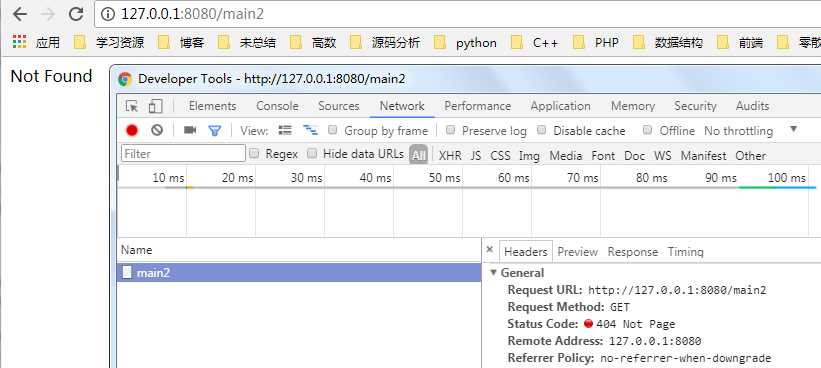Viewport: 821px width, 368px height.
Task: Click the browser address bar URL
Action: tap(192, 14)
